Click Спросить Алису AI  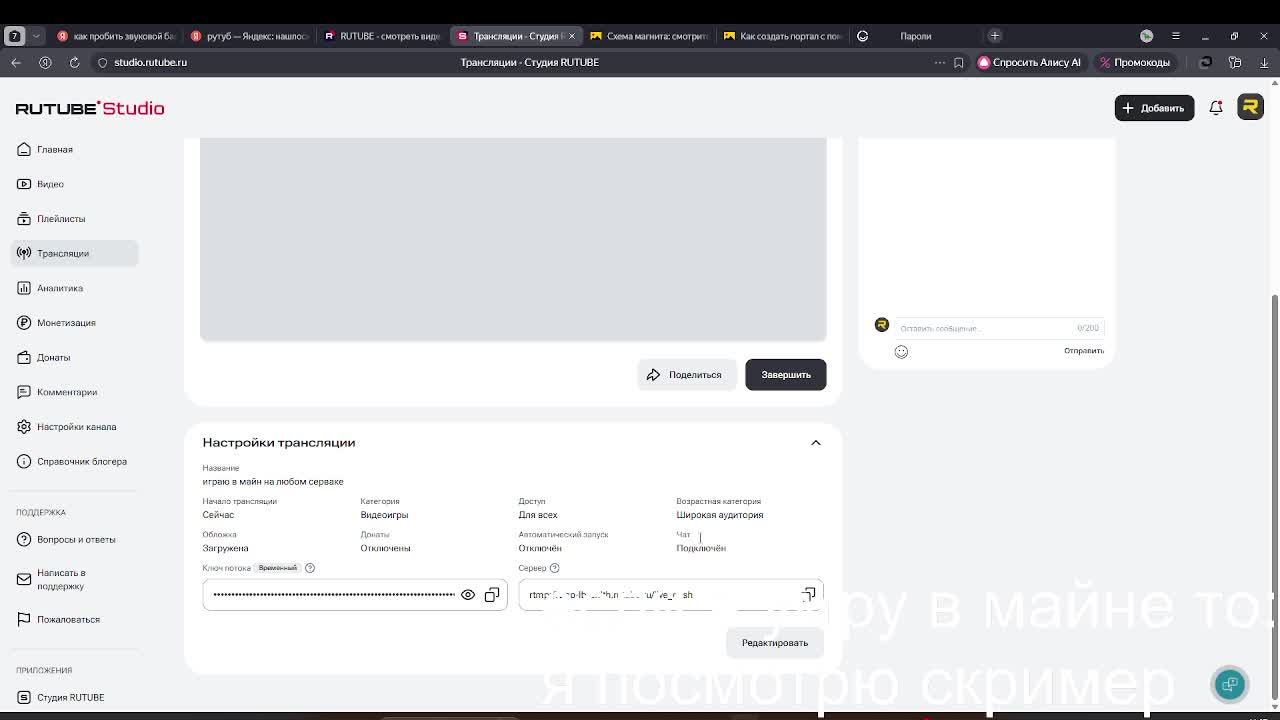click(x=1029, y=62)
